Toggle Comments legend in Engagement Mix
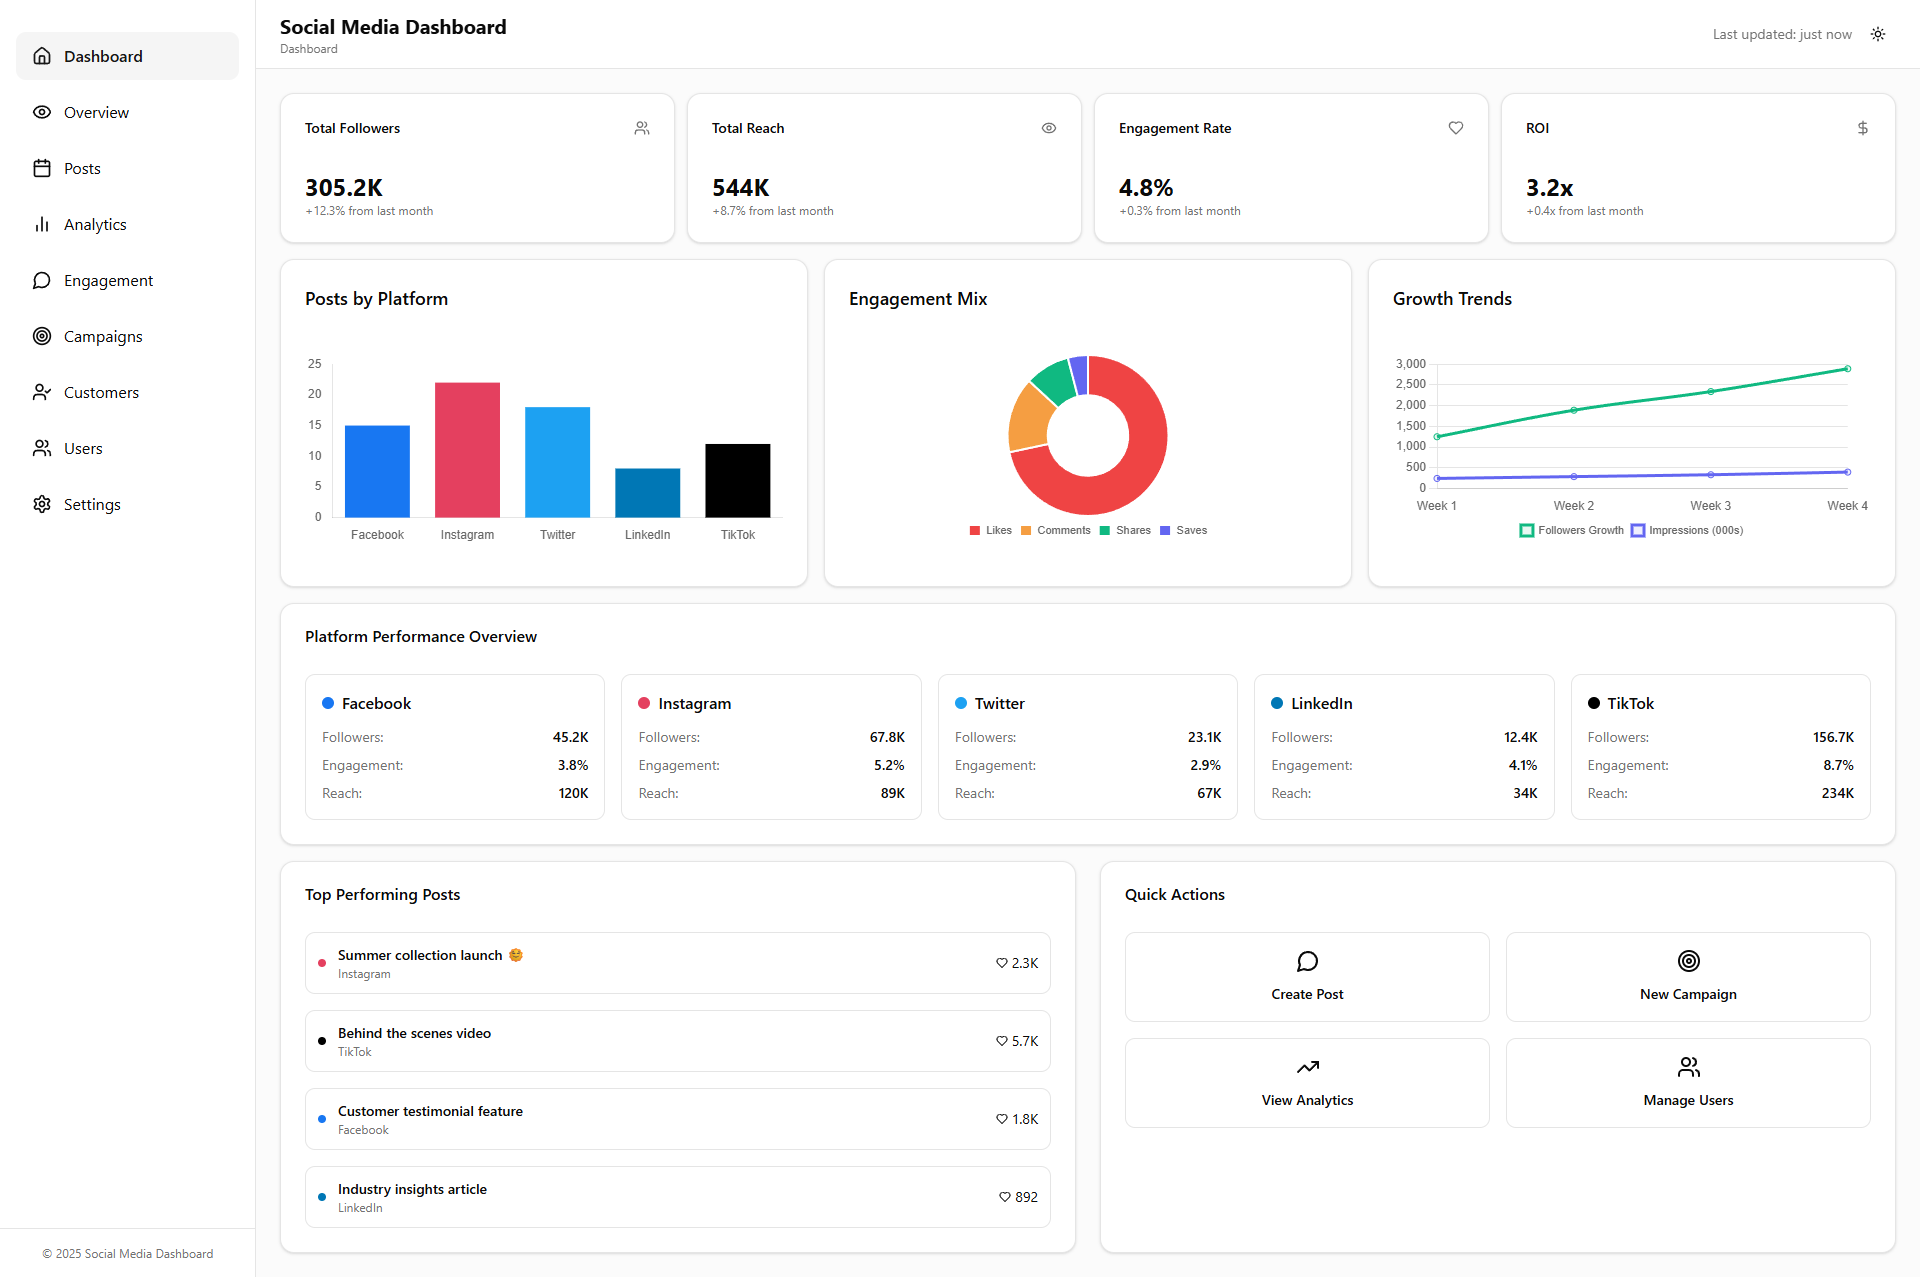Viewport: 1920px width, 1277px height. [1055, 530]
